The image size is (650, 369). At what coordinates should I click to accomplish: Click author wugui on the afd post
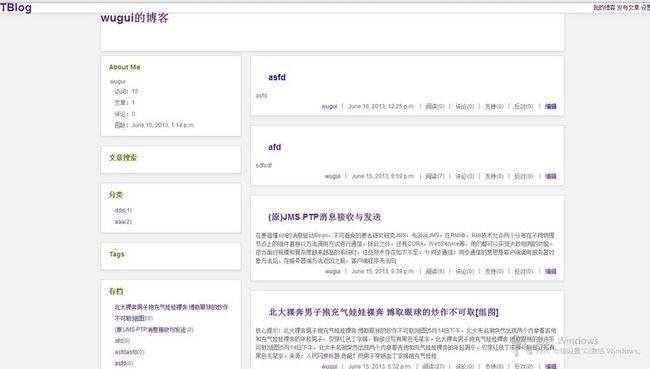(x=332, y=176)
